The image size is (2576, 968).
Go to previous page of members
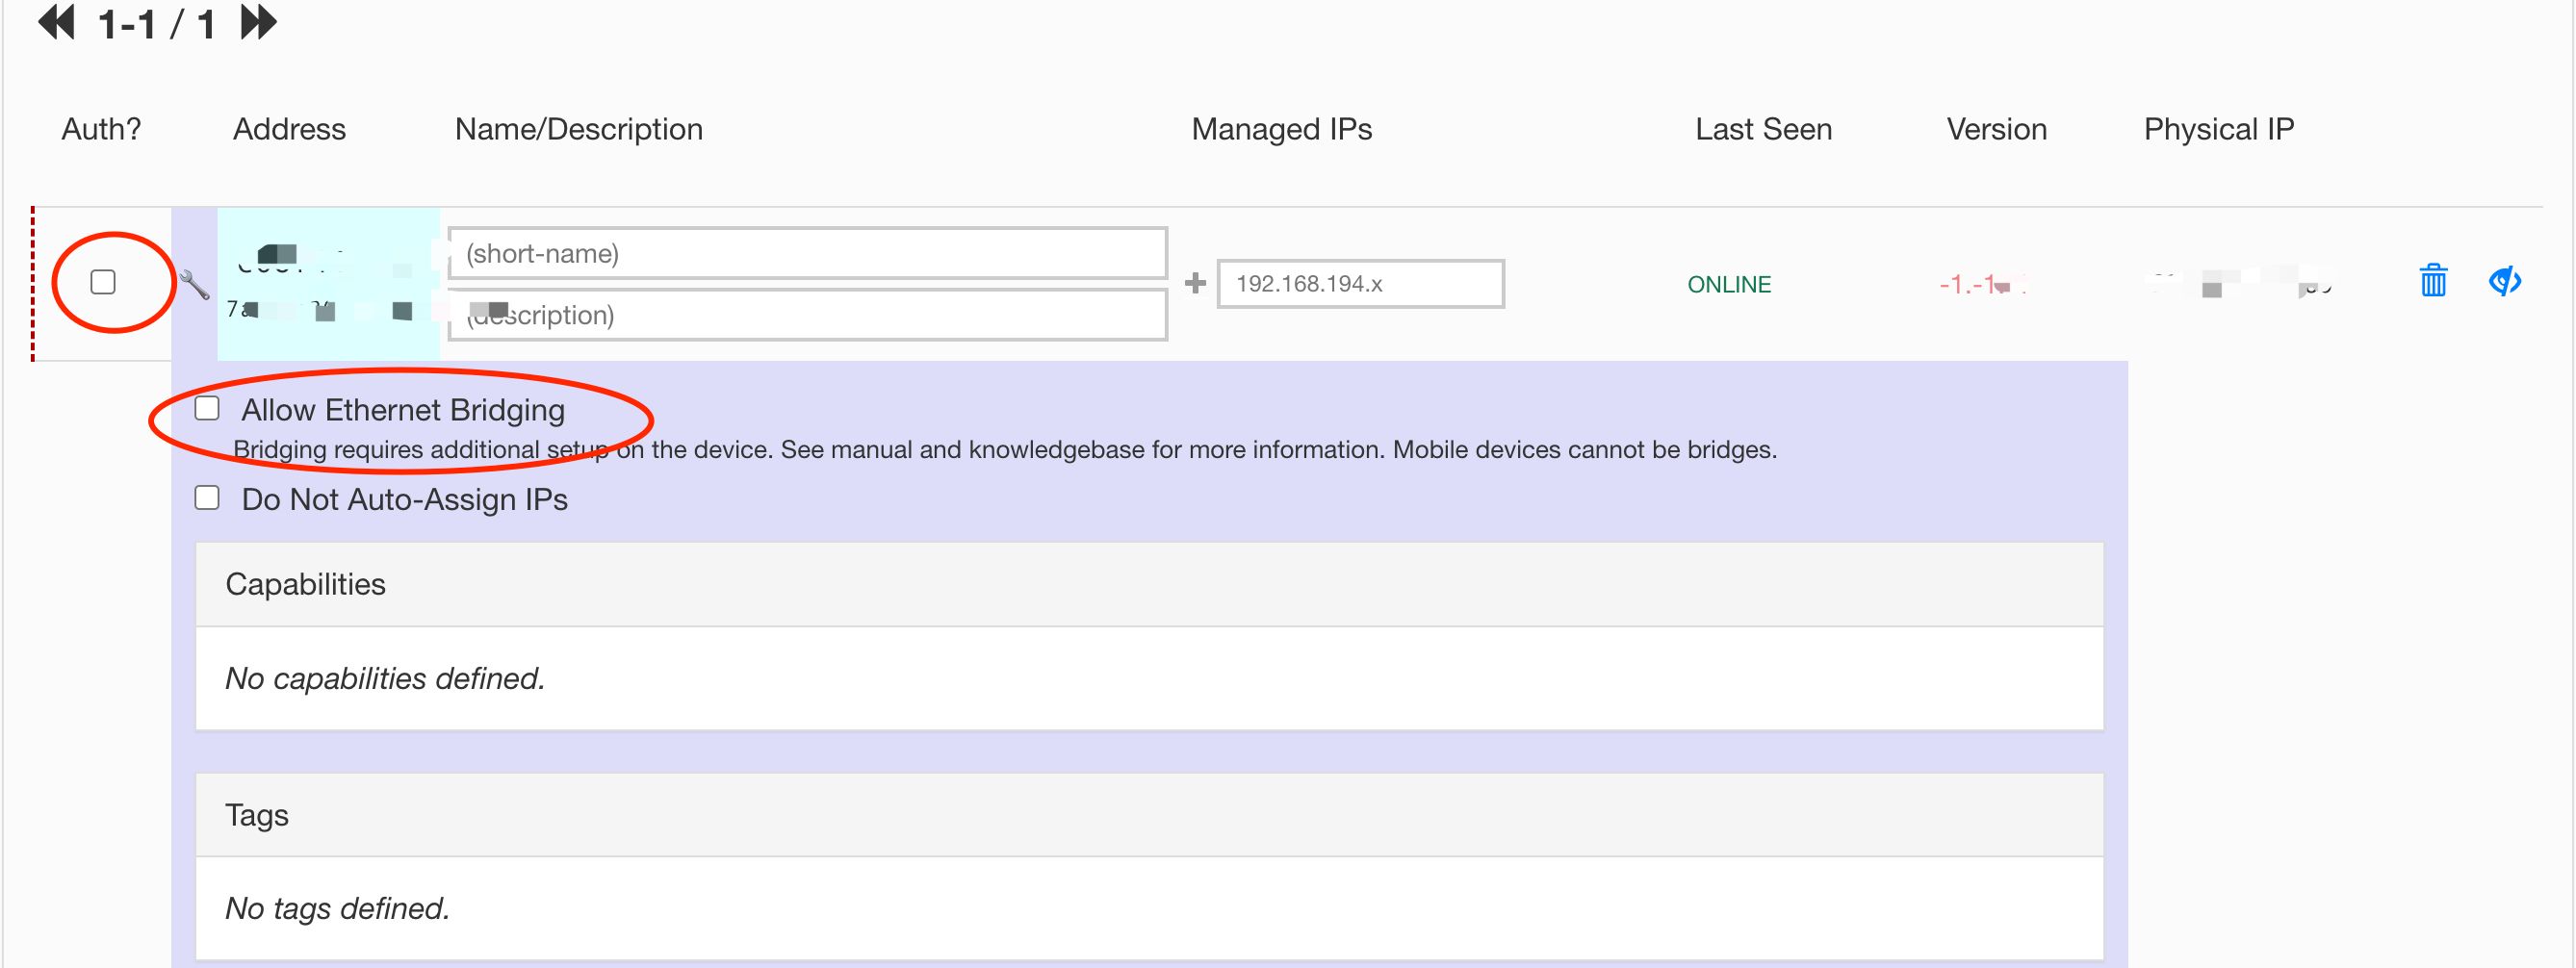(x=57, y=21)
